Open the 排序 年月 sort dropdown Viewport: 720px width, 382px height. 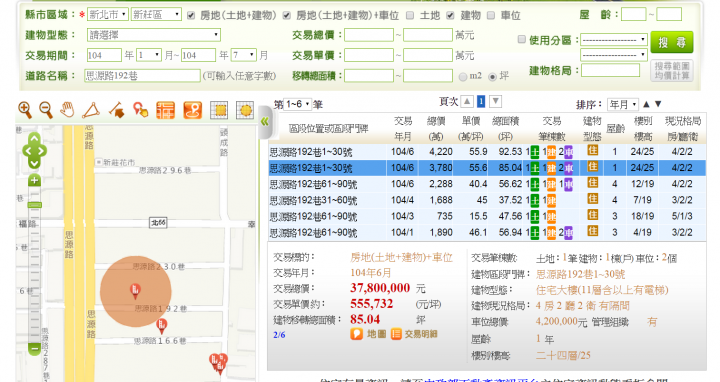pyautogui.click(x=622, y=104)
